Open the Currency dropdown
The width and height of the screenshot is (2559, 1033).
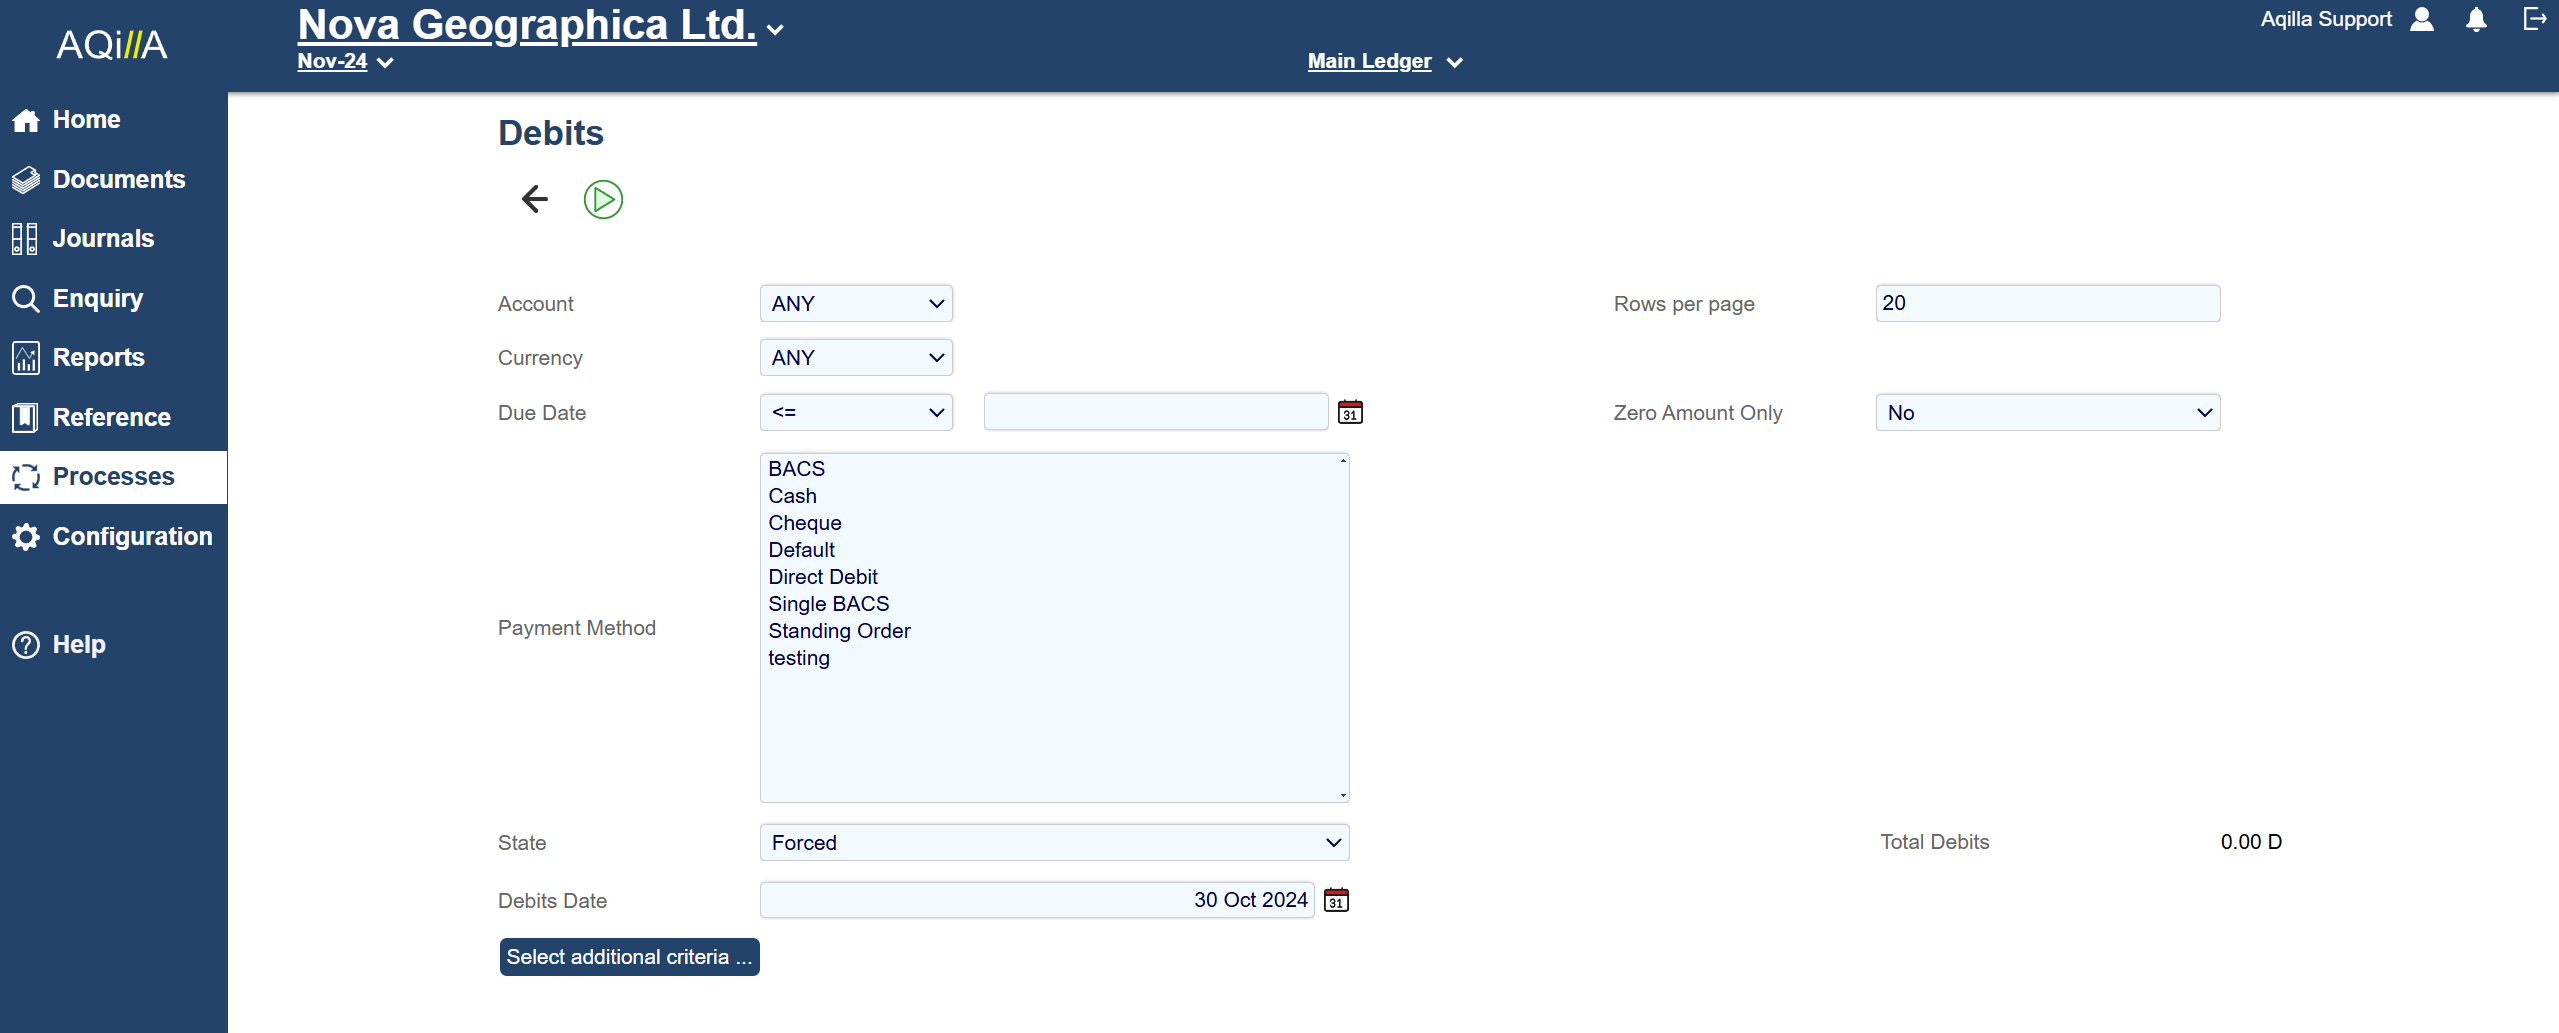pos(856,358)
